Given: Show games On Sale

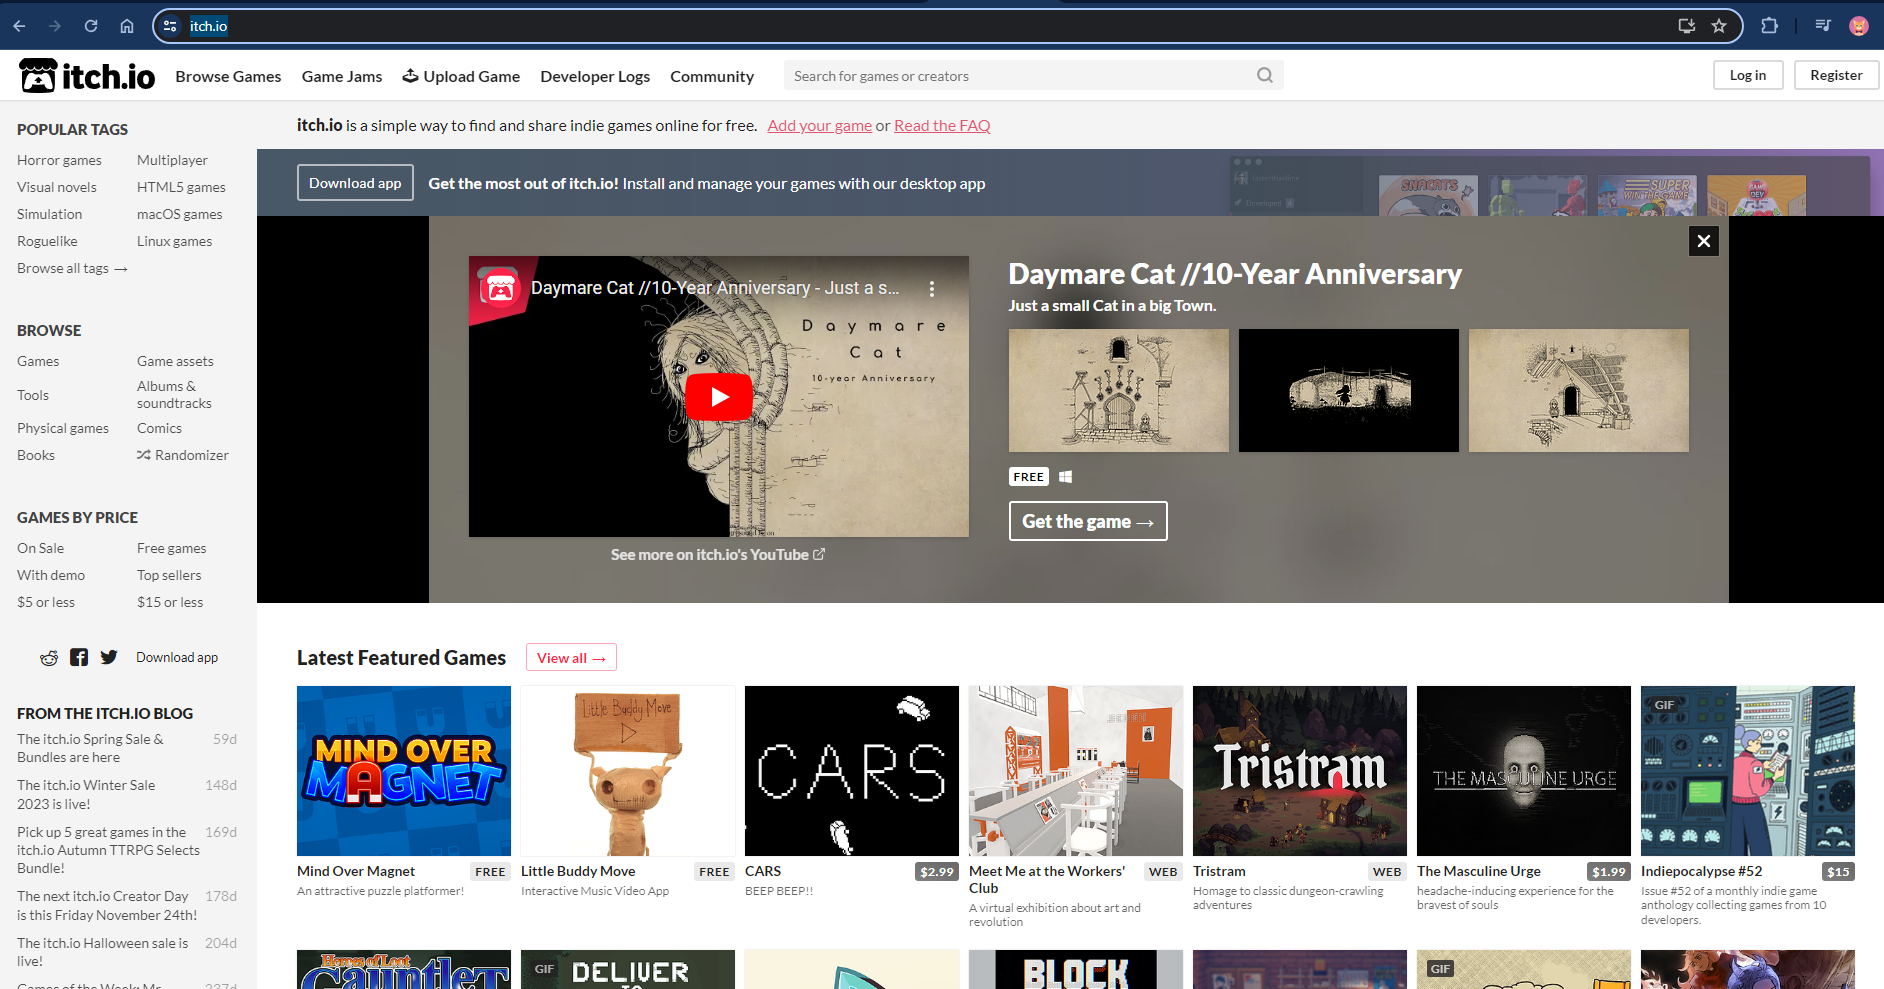Looking at the screenshot, I should pos(40,548).
